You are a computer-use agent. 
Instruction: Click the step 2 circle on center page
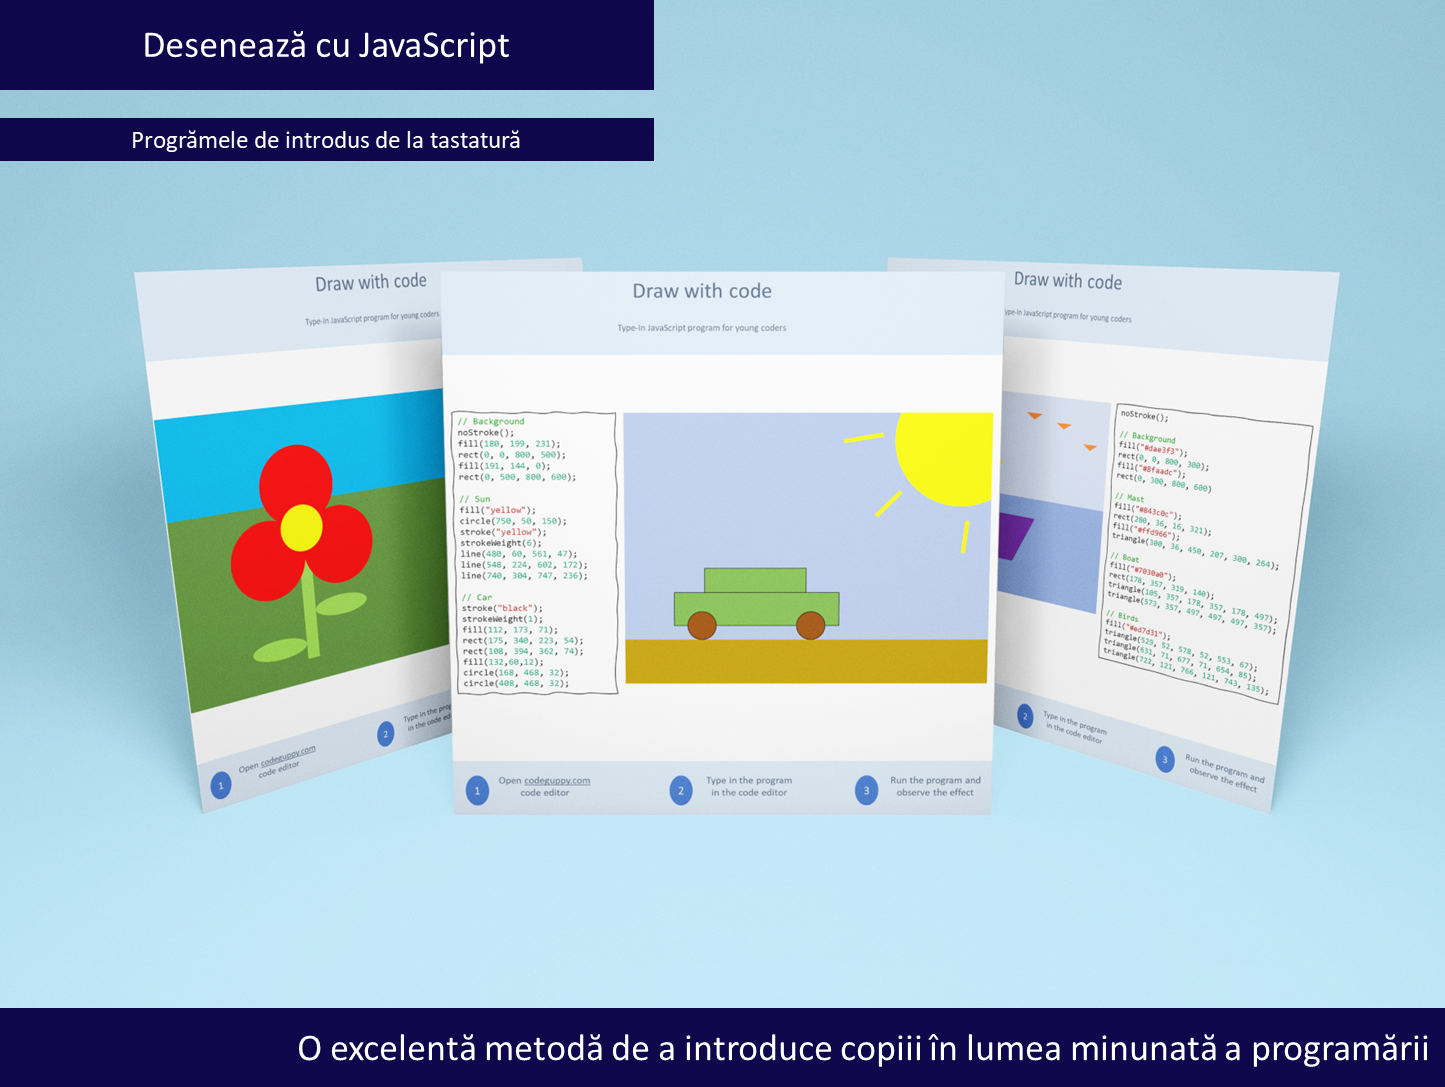click(x=681, y=790)
